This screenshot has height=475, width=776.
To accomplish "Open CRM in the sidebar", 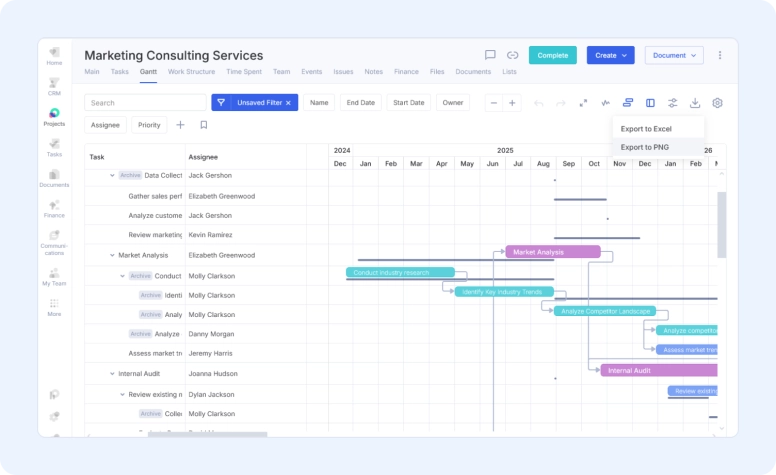I will (x=54, y=87).
